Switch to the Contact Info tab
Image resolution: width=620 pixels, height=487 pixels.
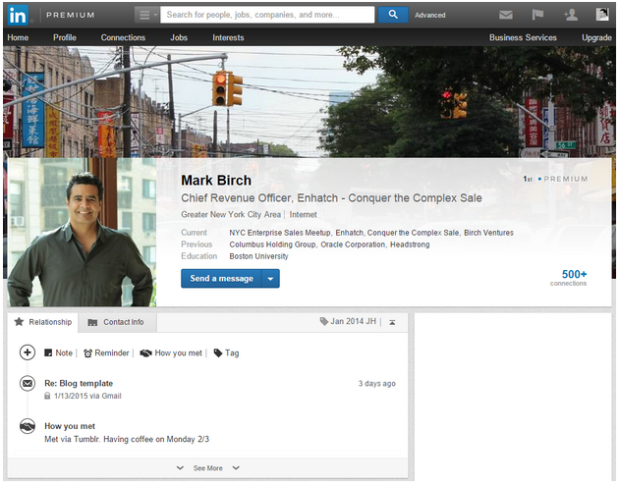point(116,322)
